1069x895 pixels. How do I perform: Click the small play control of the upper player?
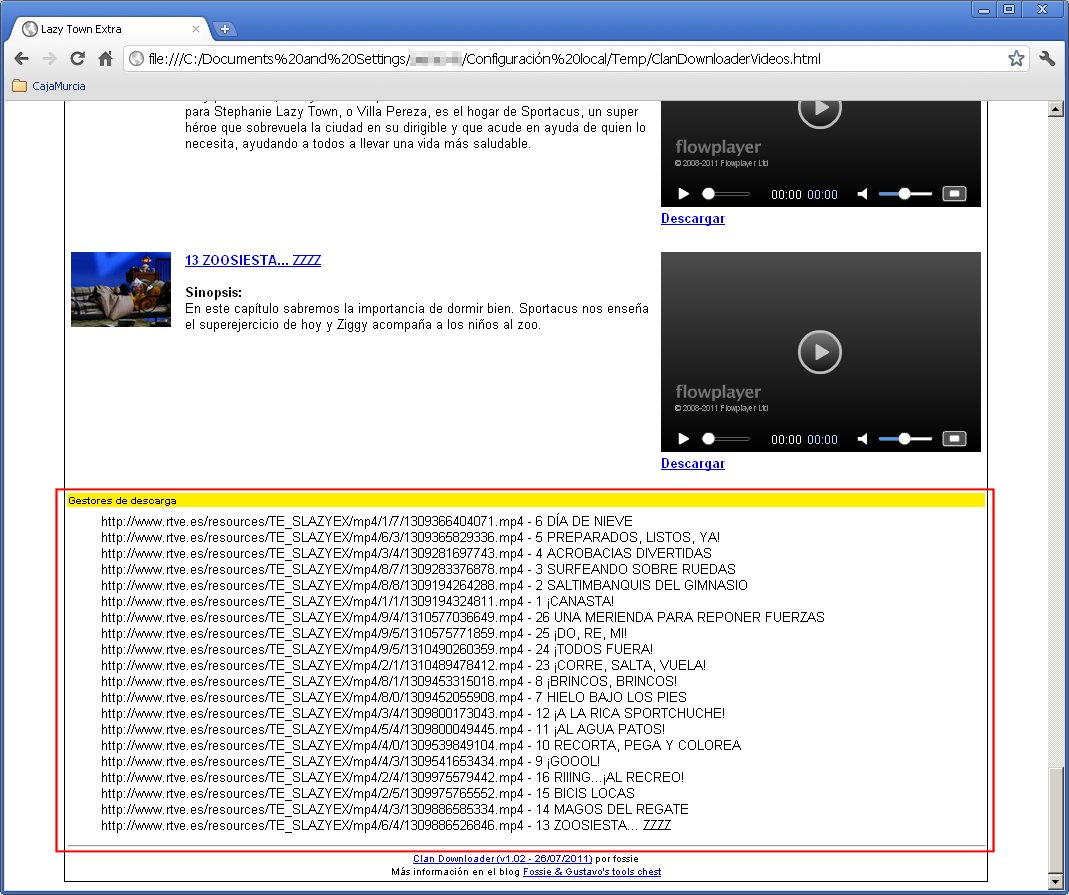pos(683,194)
